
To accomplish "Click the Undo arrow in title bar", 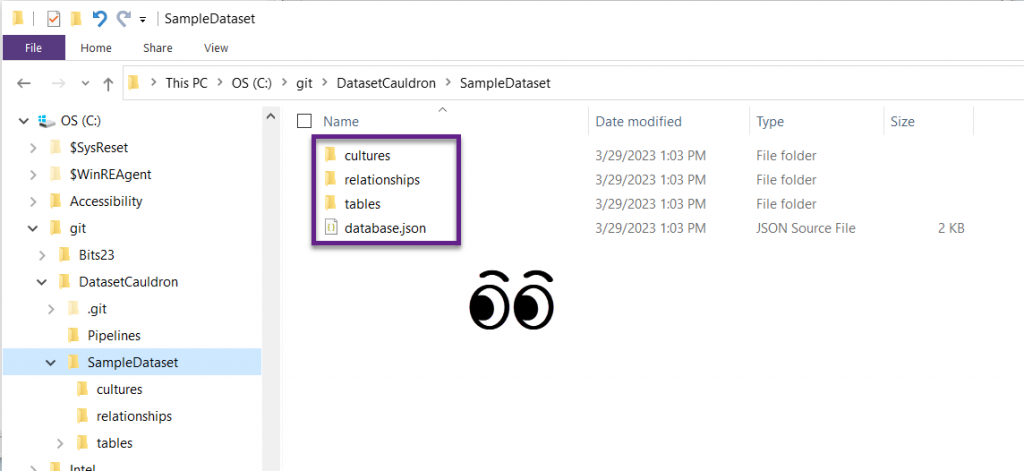I will (x=100, y=19).
